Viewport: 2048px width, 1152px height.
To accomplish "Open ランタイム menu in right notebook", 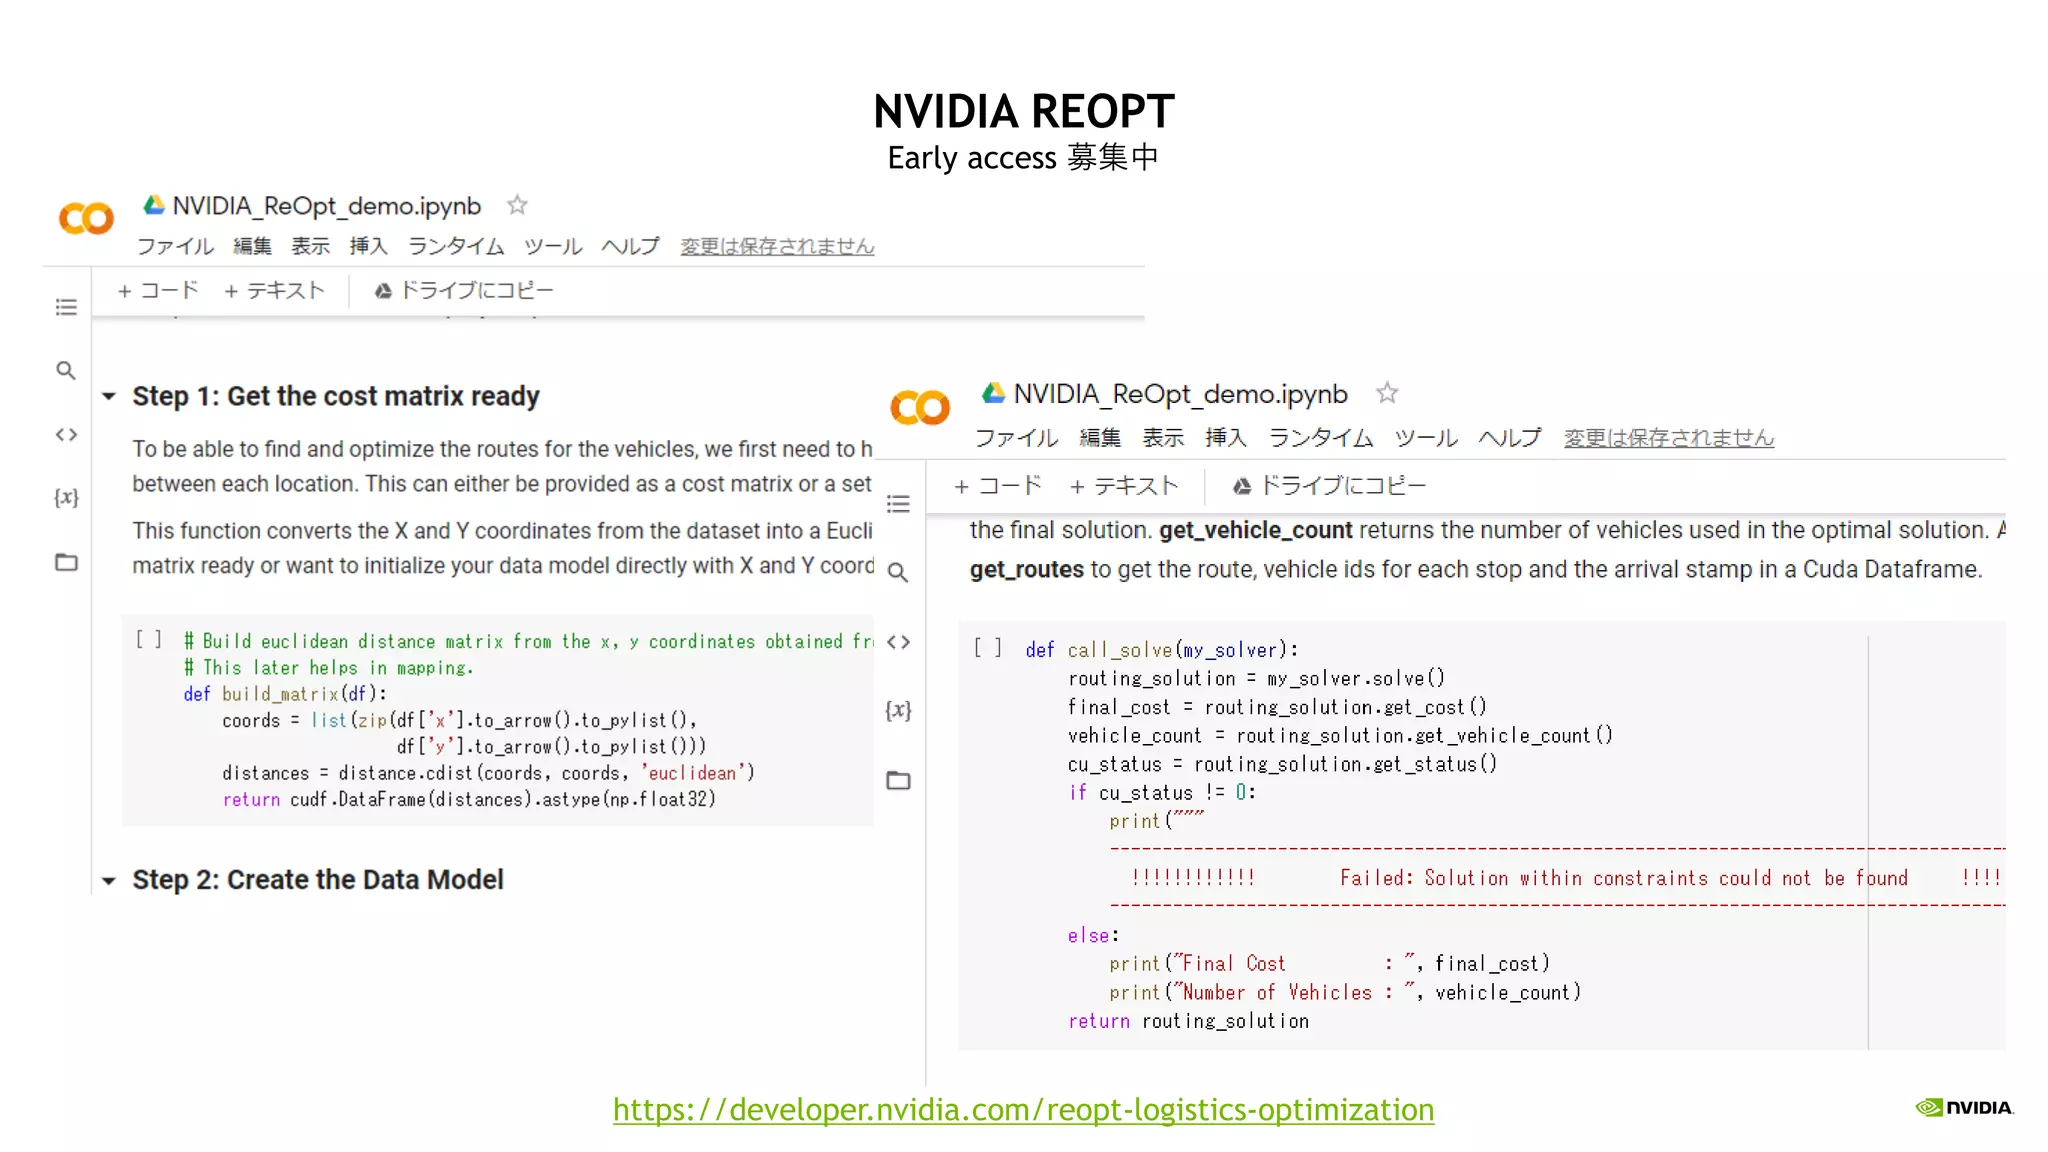I will click(1321, 438).
